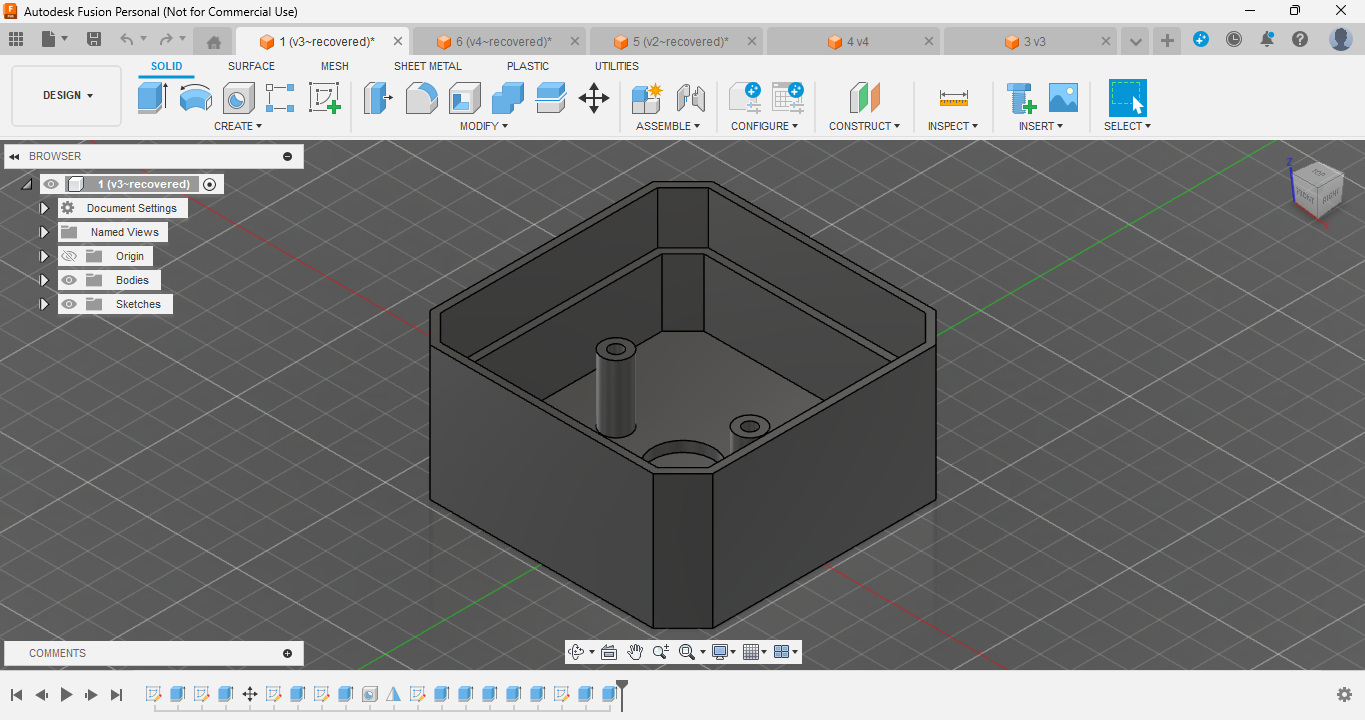Click the ViewCube

tap(1316, 189)
